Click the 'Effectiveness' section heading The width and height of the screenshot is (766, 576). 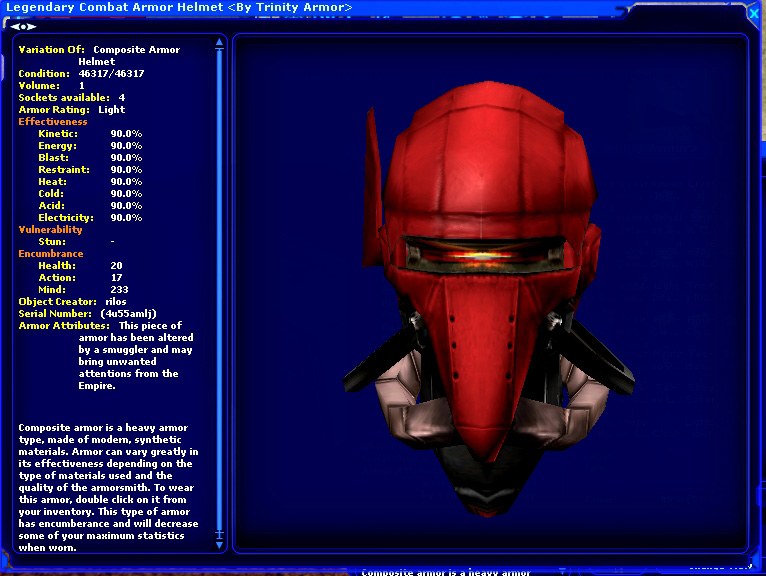(53, 122)
